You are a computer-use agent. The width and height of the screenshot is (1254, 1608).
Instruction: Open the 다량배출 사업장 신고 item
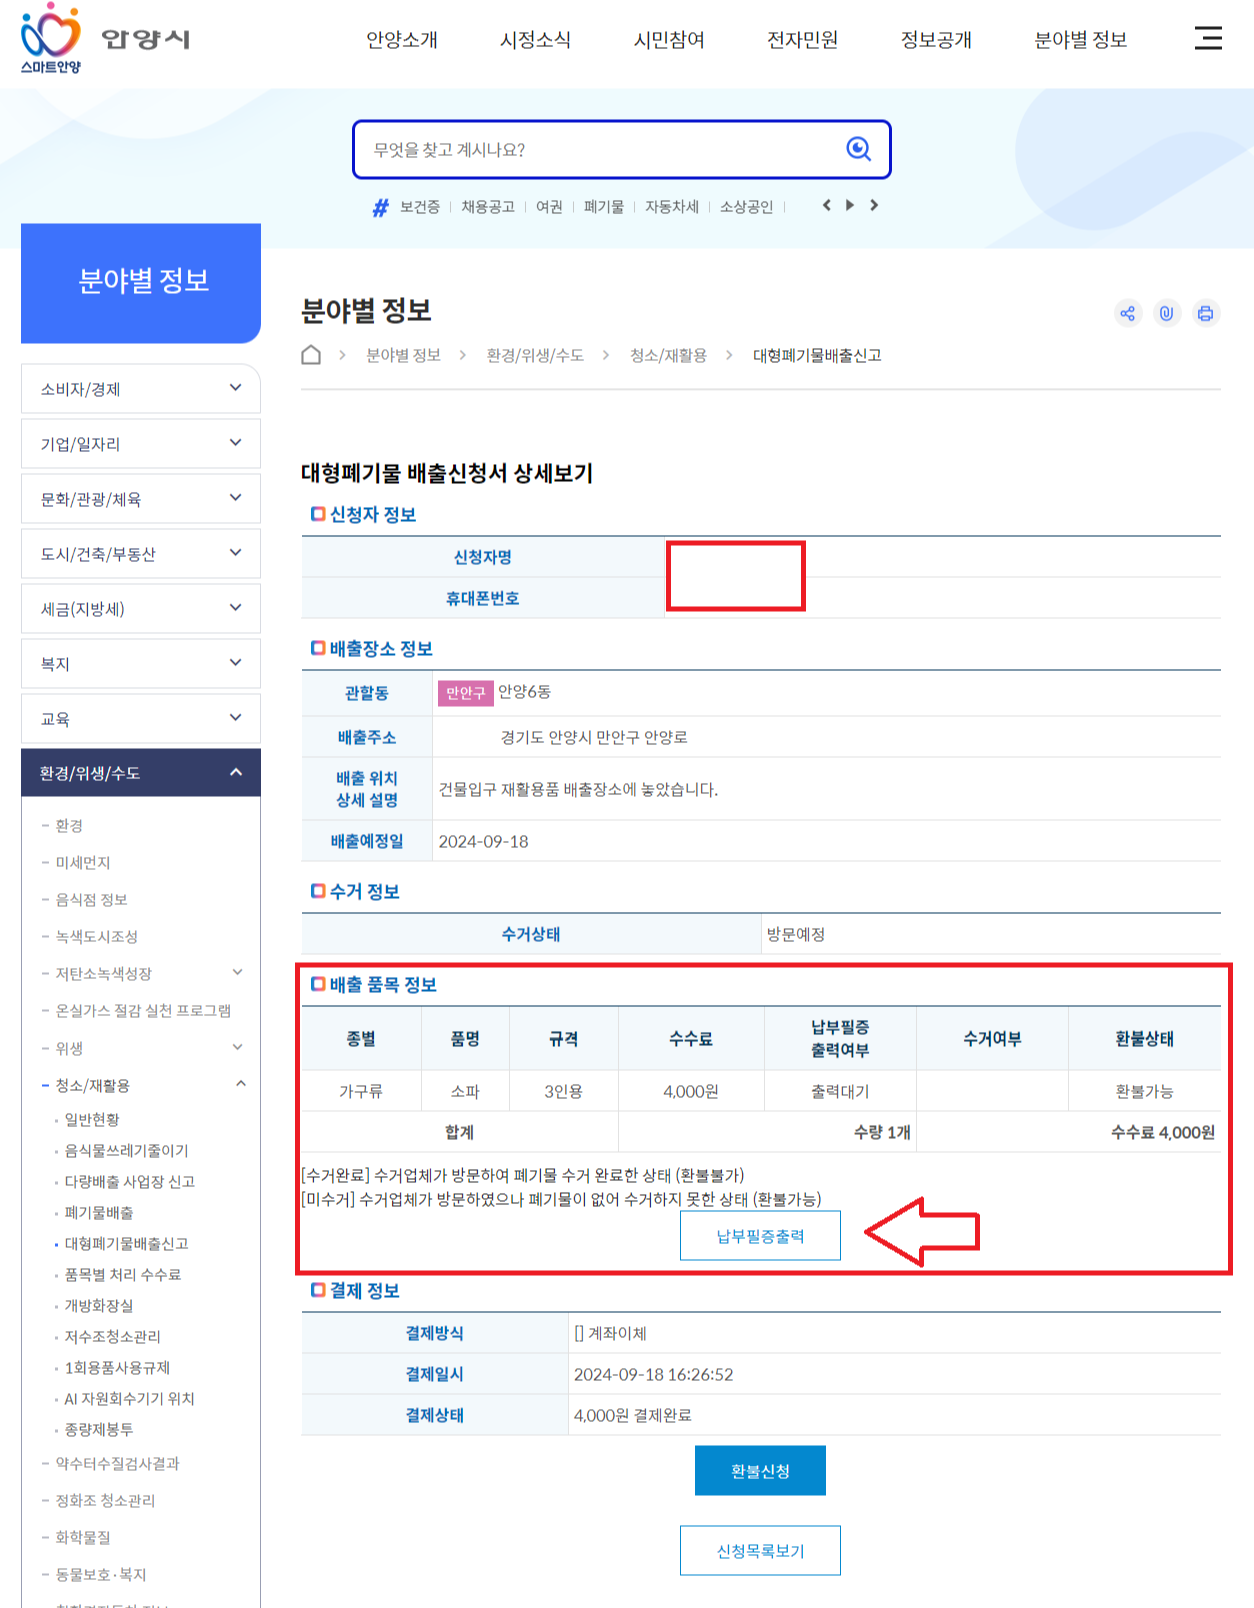(130, 1182)
